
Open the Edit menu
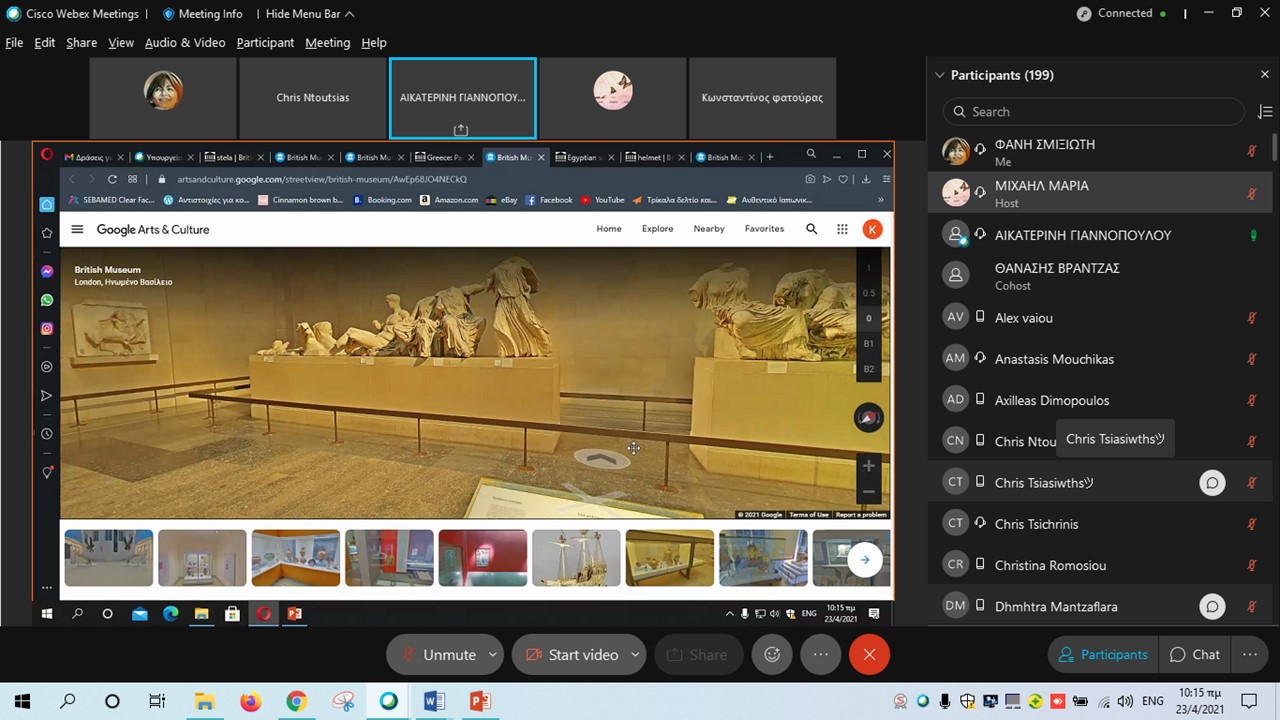pos(45,43)
